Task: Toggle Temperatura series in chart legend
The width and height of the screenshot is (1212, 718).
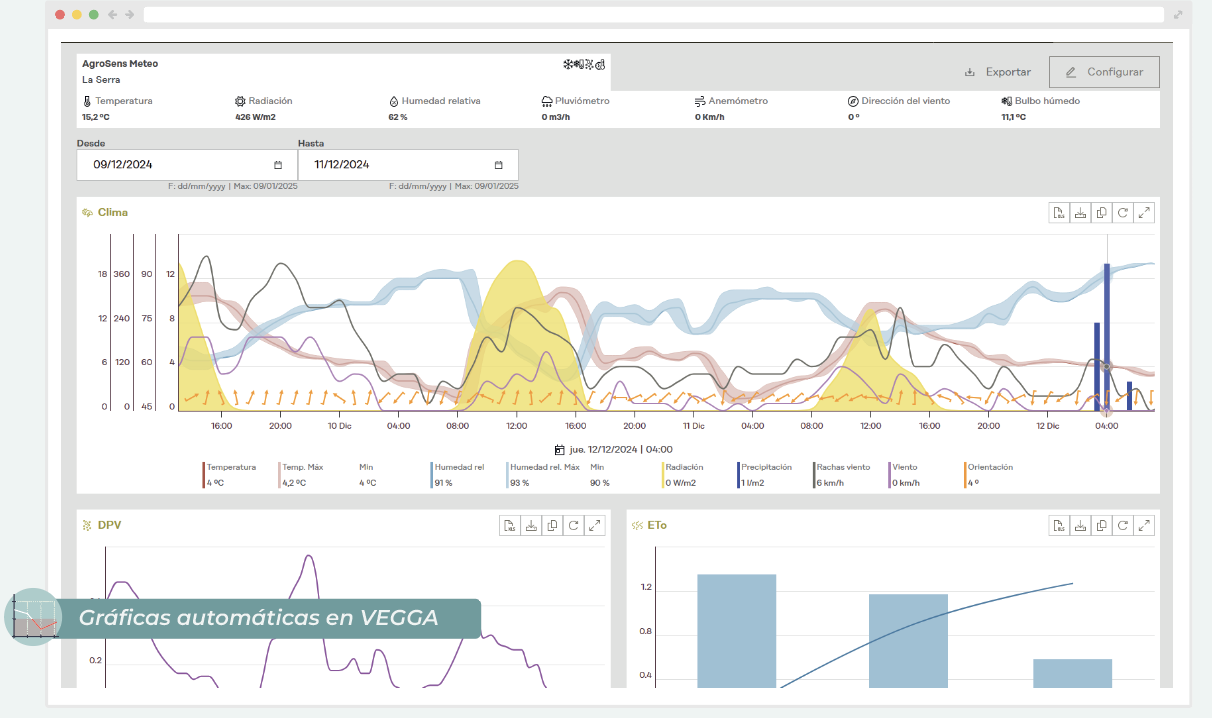Action: 231,467
